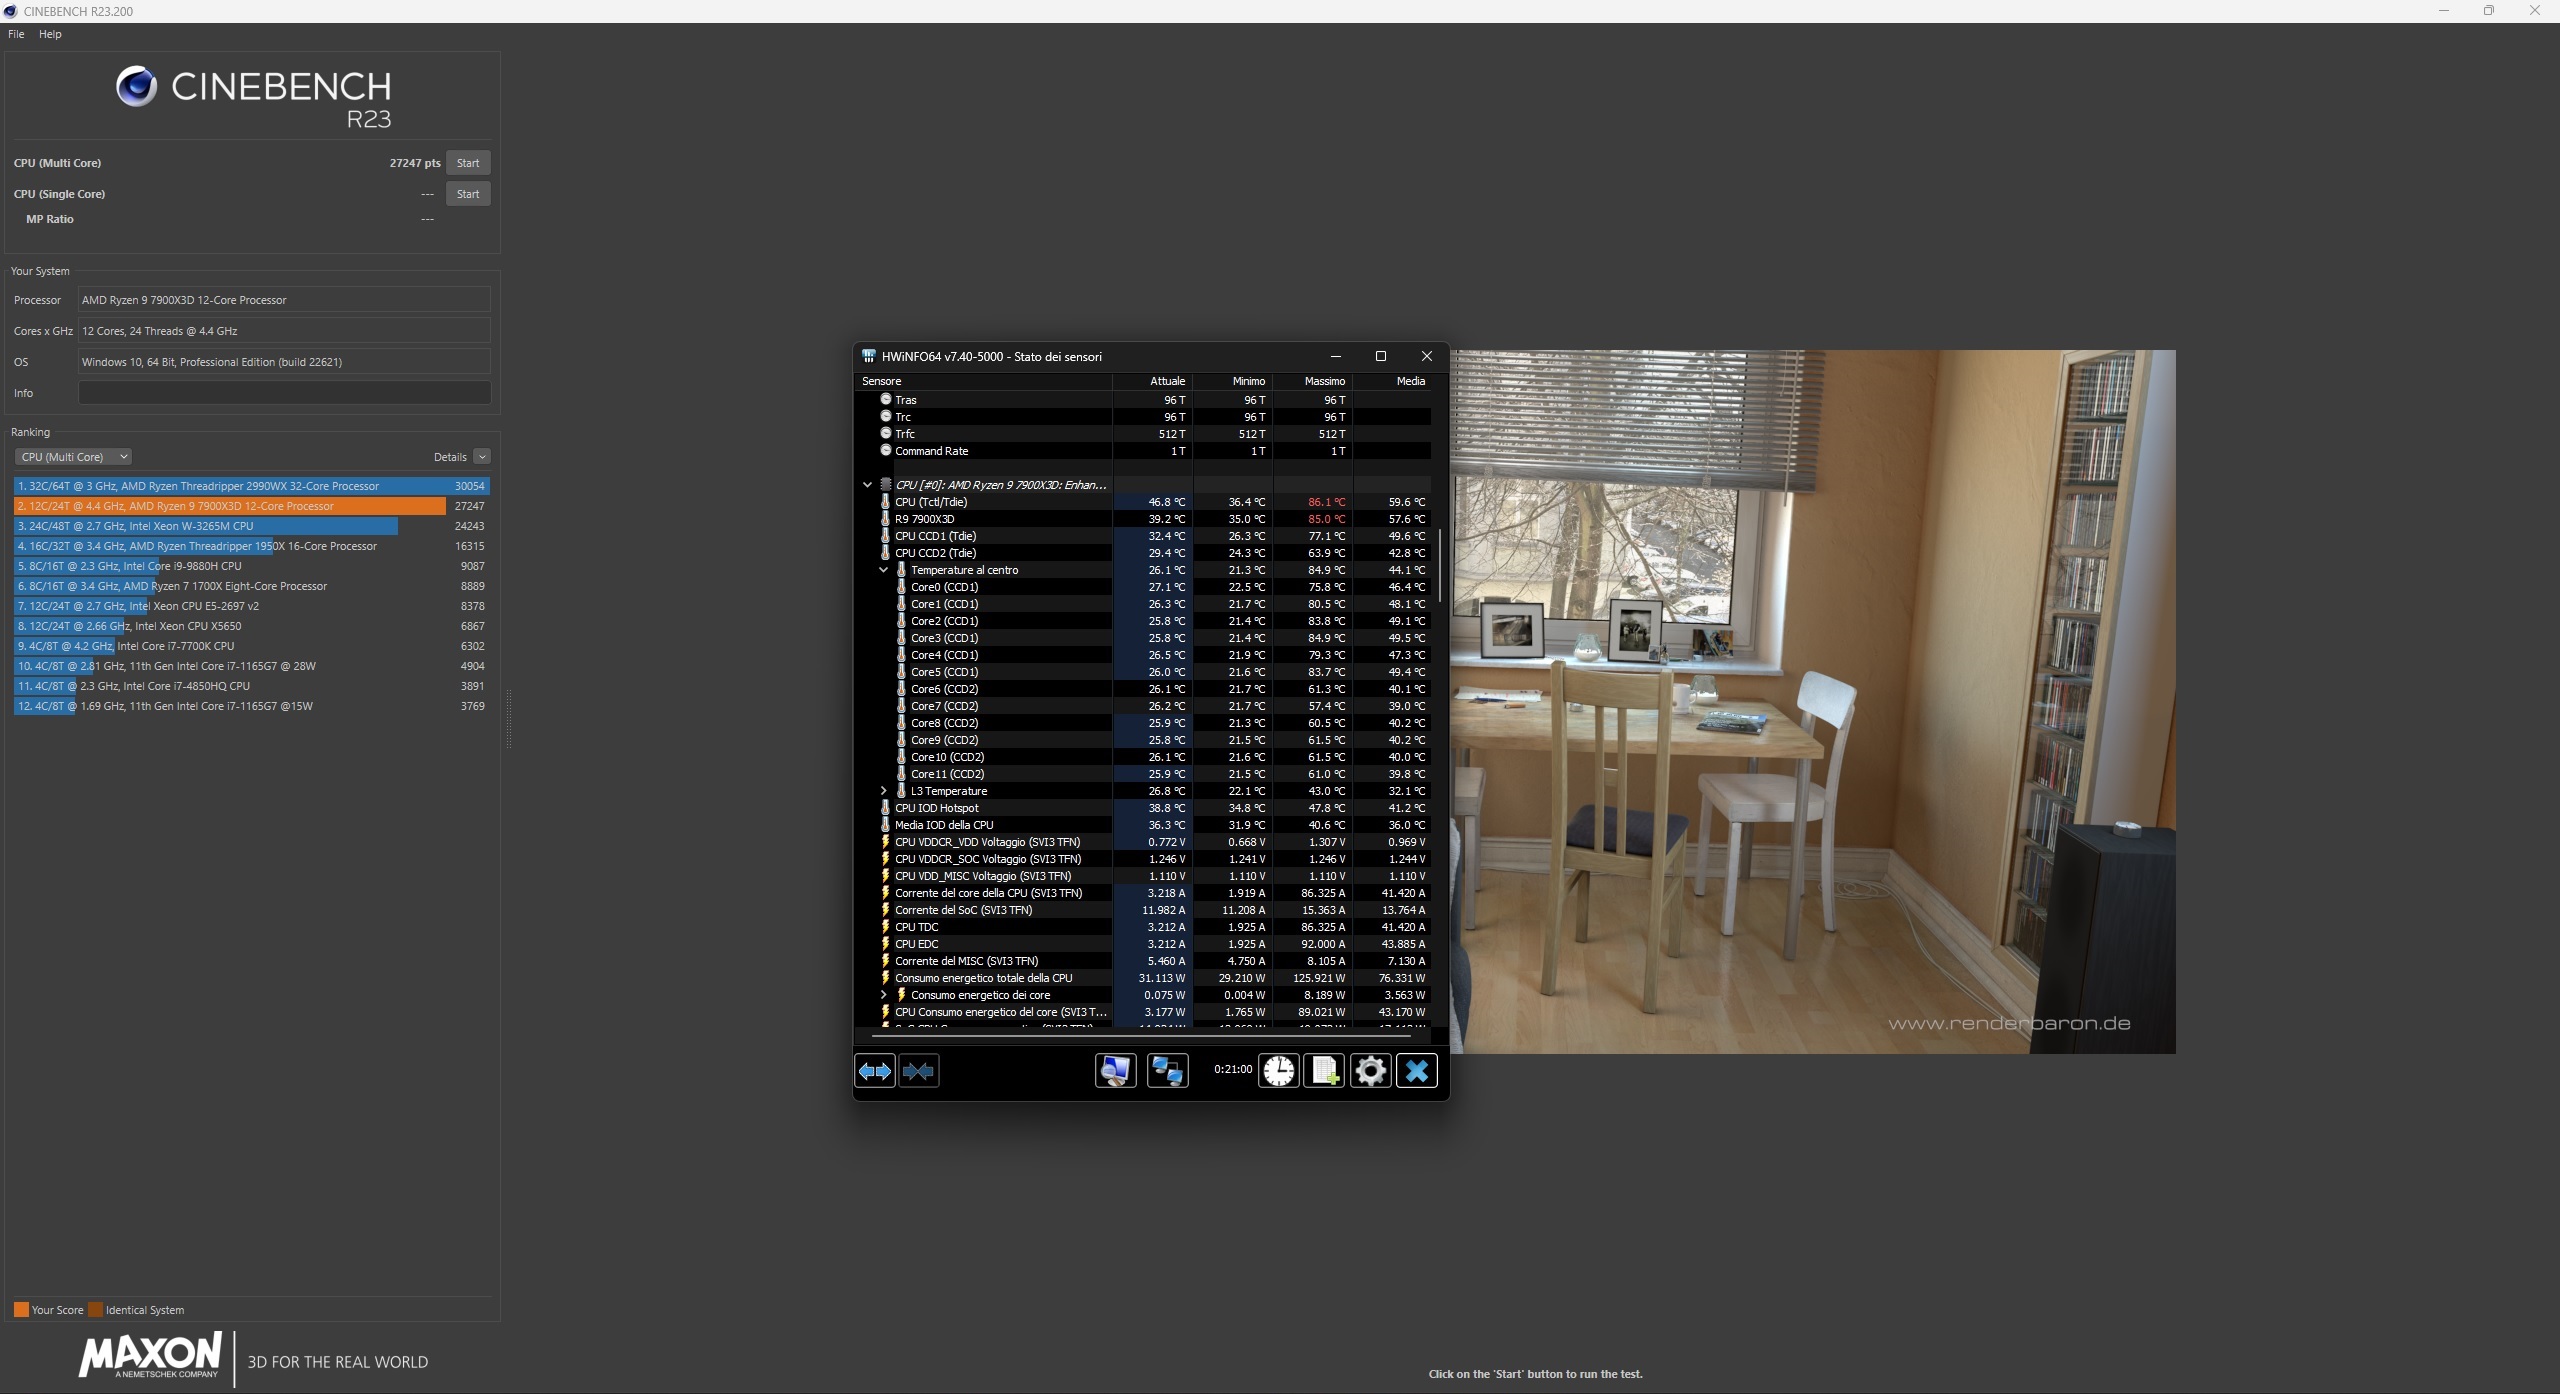The image size is (2560, 1394).
Task: Start the CPU Single Core test
Action: pos(468,194)
